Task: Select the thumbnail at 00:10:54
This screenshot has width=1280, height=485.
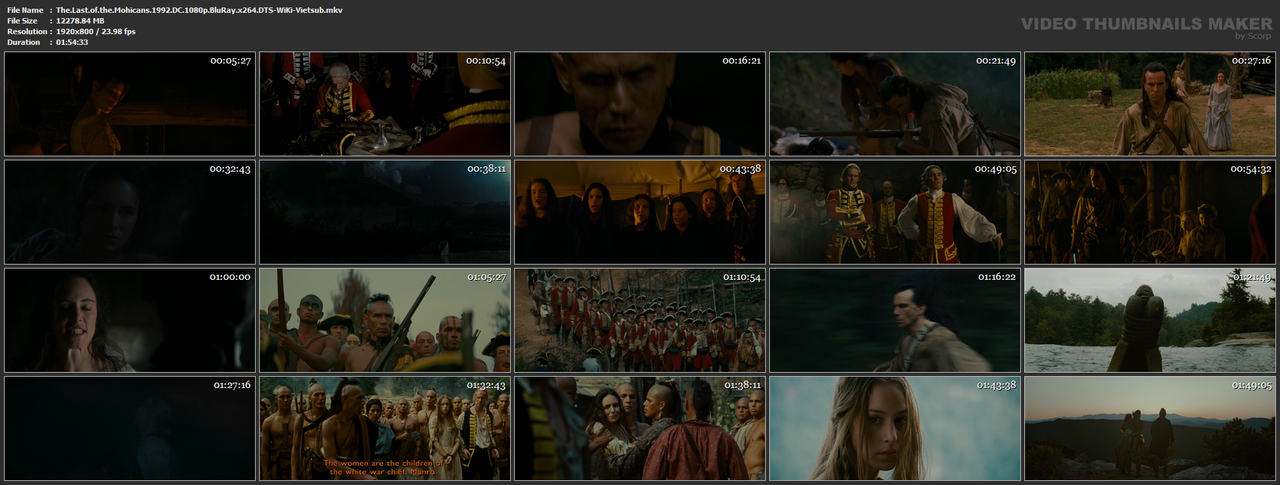Action: pyautogui.click(x=385, y=104)
